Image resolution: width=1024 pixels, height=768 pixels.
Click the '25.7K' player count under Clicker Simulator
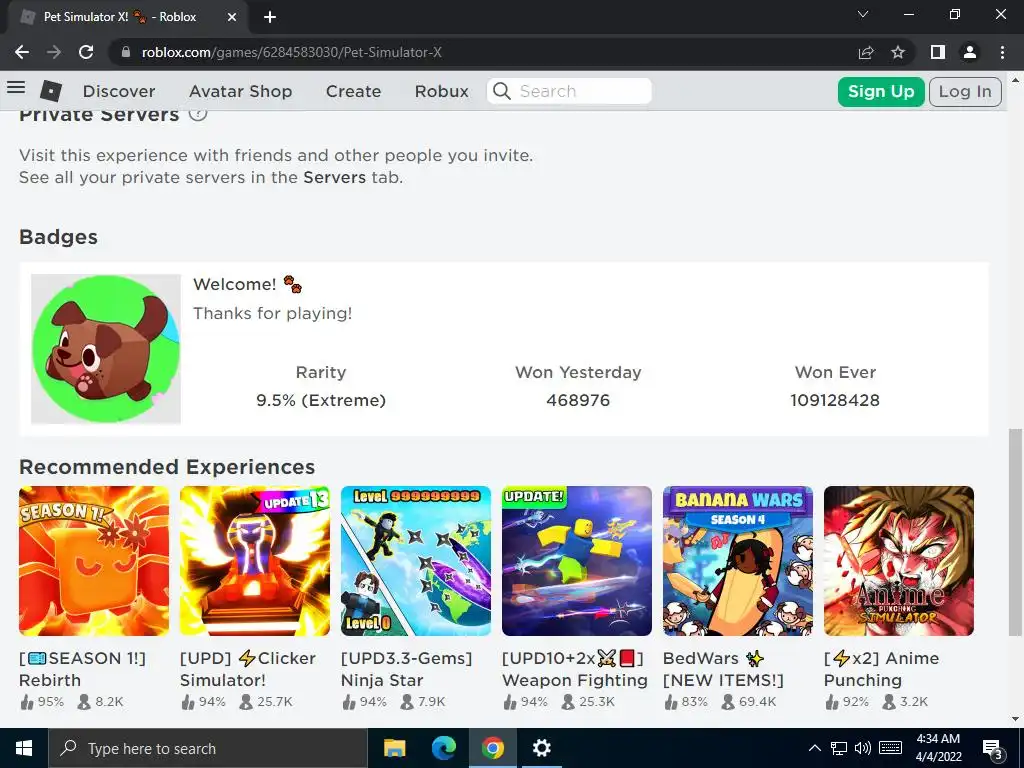275,702
